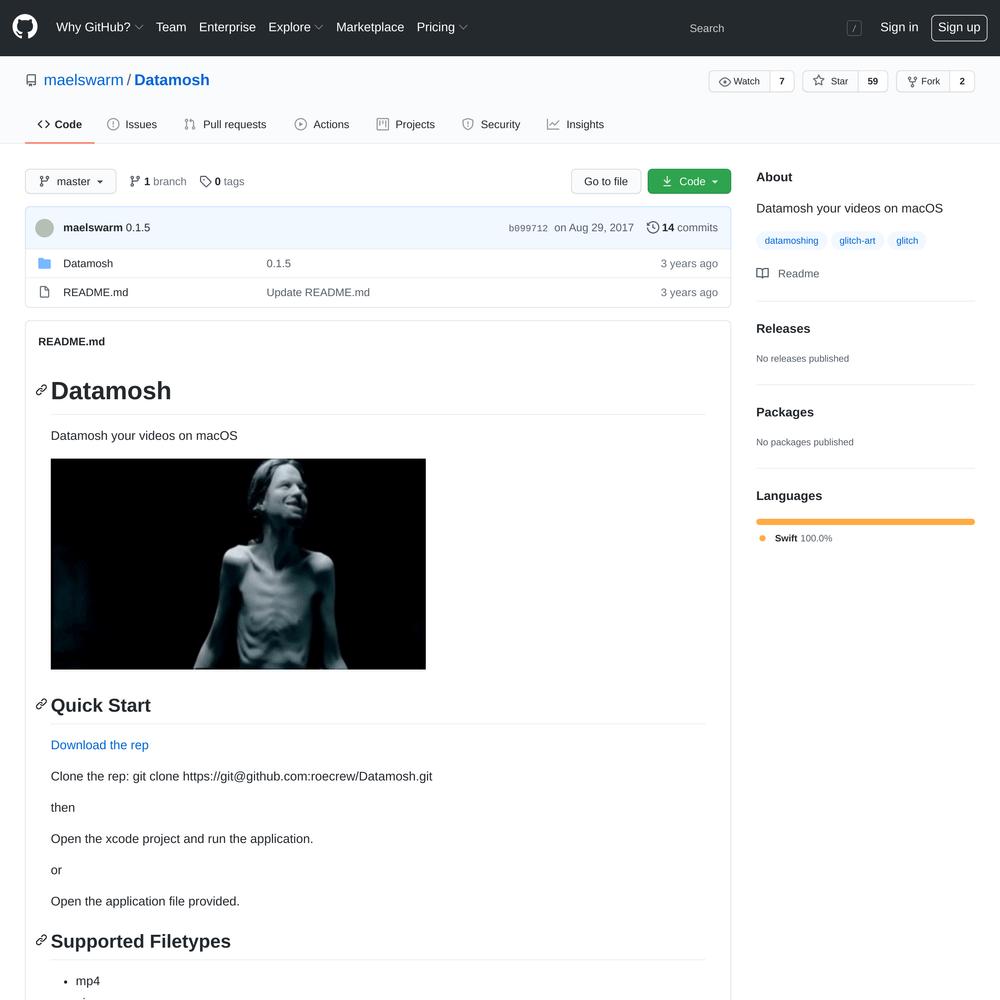1000x1000 pixels.
Task: Open the forks count 2
Action: [962, 81]
